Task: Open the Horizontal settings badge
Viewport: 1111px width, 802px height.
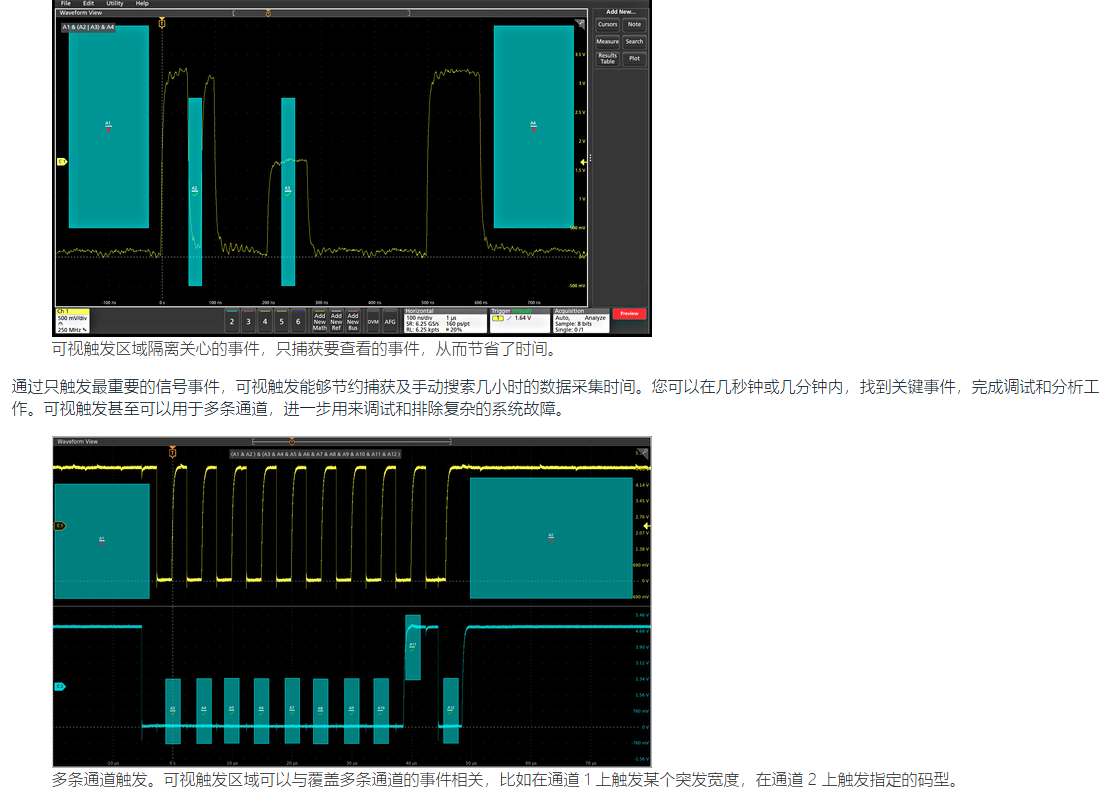Action: pos(444,320)
